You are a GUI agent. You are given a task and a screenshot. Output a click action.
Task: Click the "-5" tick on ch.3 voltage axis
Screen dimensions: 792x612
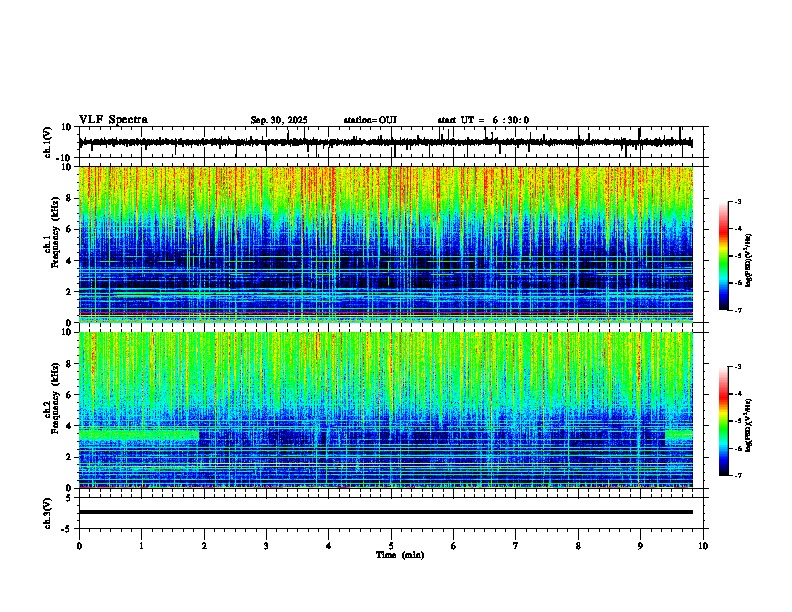point(67,529)
